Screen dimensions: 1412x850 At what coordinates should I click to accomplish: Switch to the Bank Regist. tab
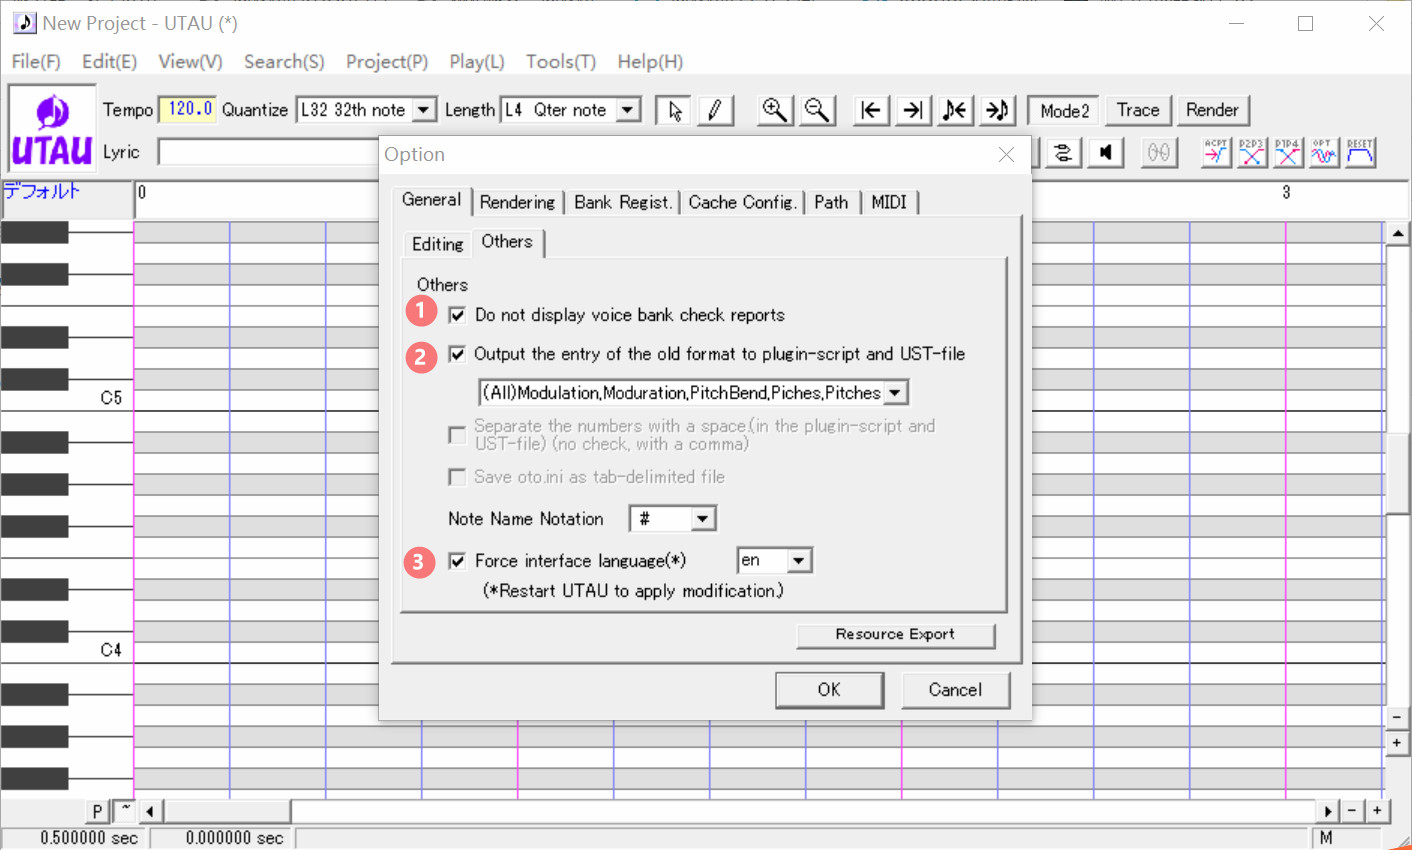point(623,202)
